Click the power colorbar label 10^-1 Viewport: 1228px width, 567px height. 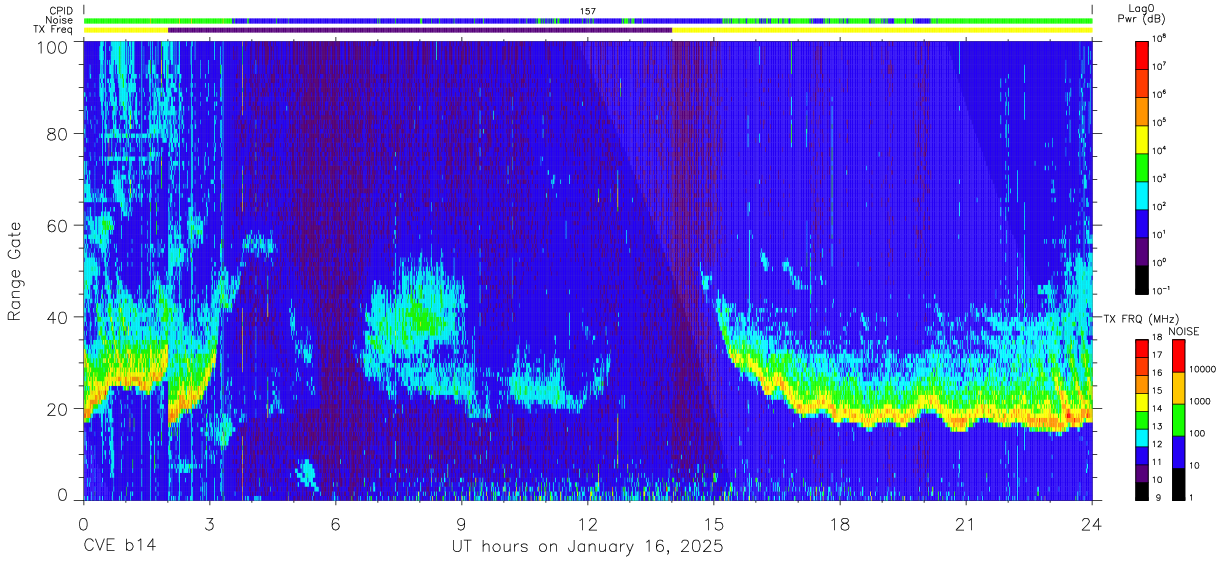coord(1161,291)
